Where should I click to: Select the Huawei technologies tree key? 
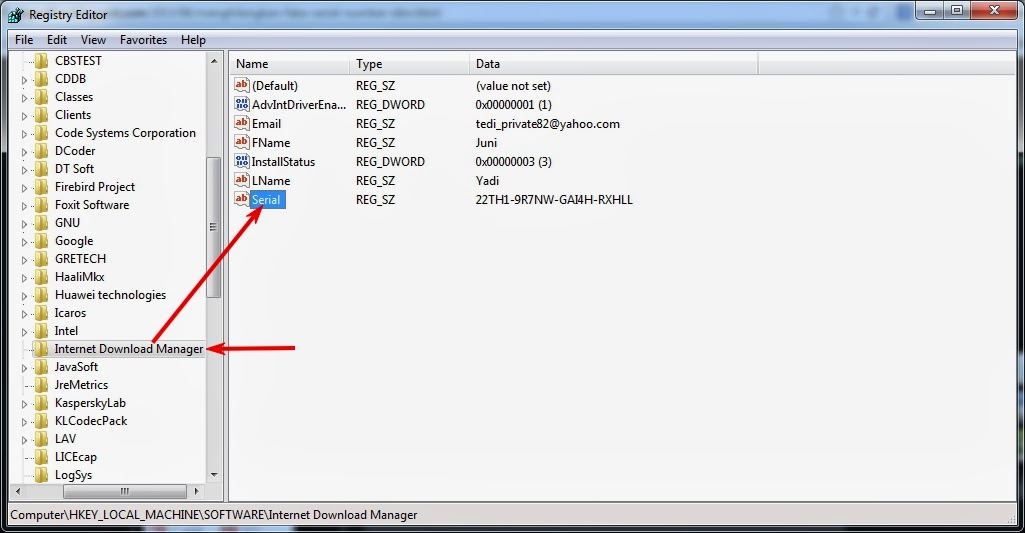pos(110,295)
